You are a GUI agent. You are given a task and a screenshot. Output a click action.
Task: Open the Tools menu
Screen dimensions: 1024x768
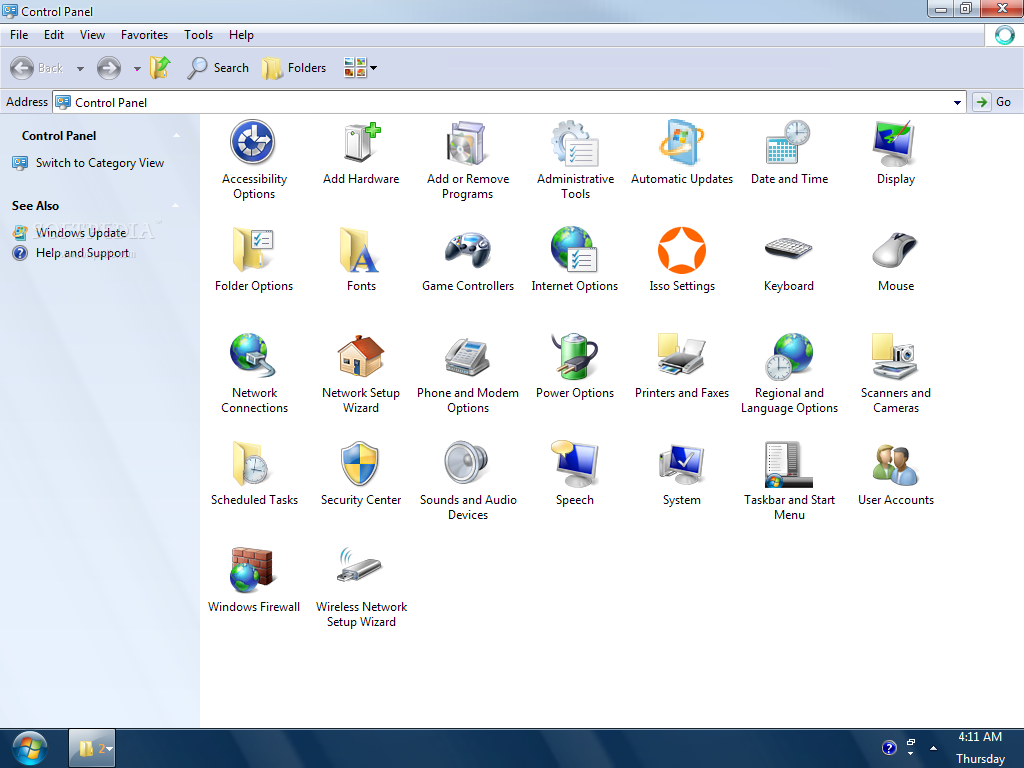(198, 35)
